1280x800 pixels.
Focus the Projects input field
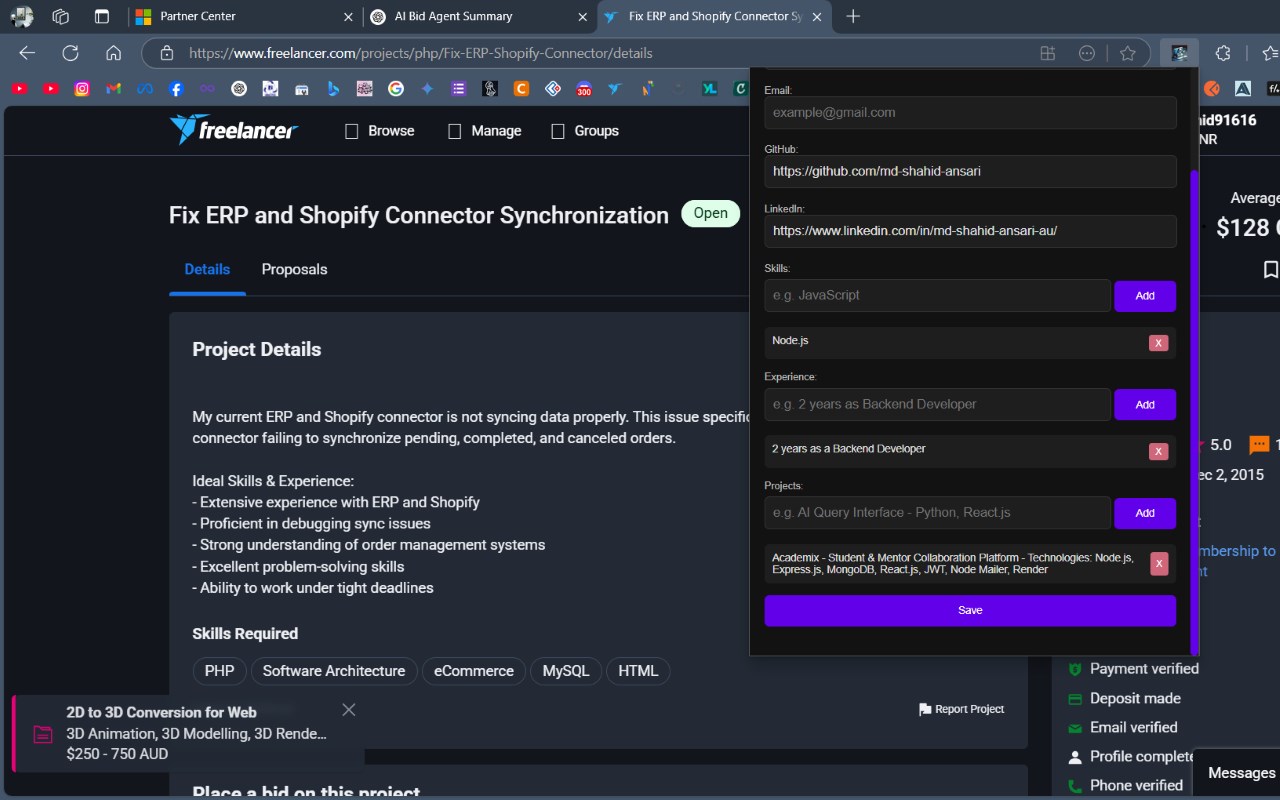tap(937, 513)
